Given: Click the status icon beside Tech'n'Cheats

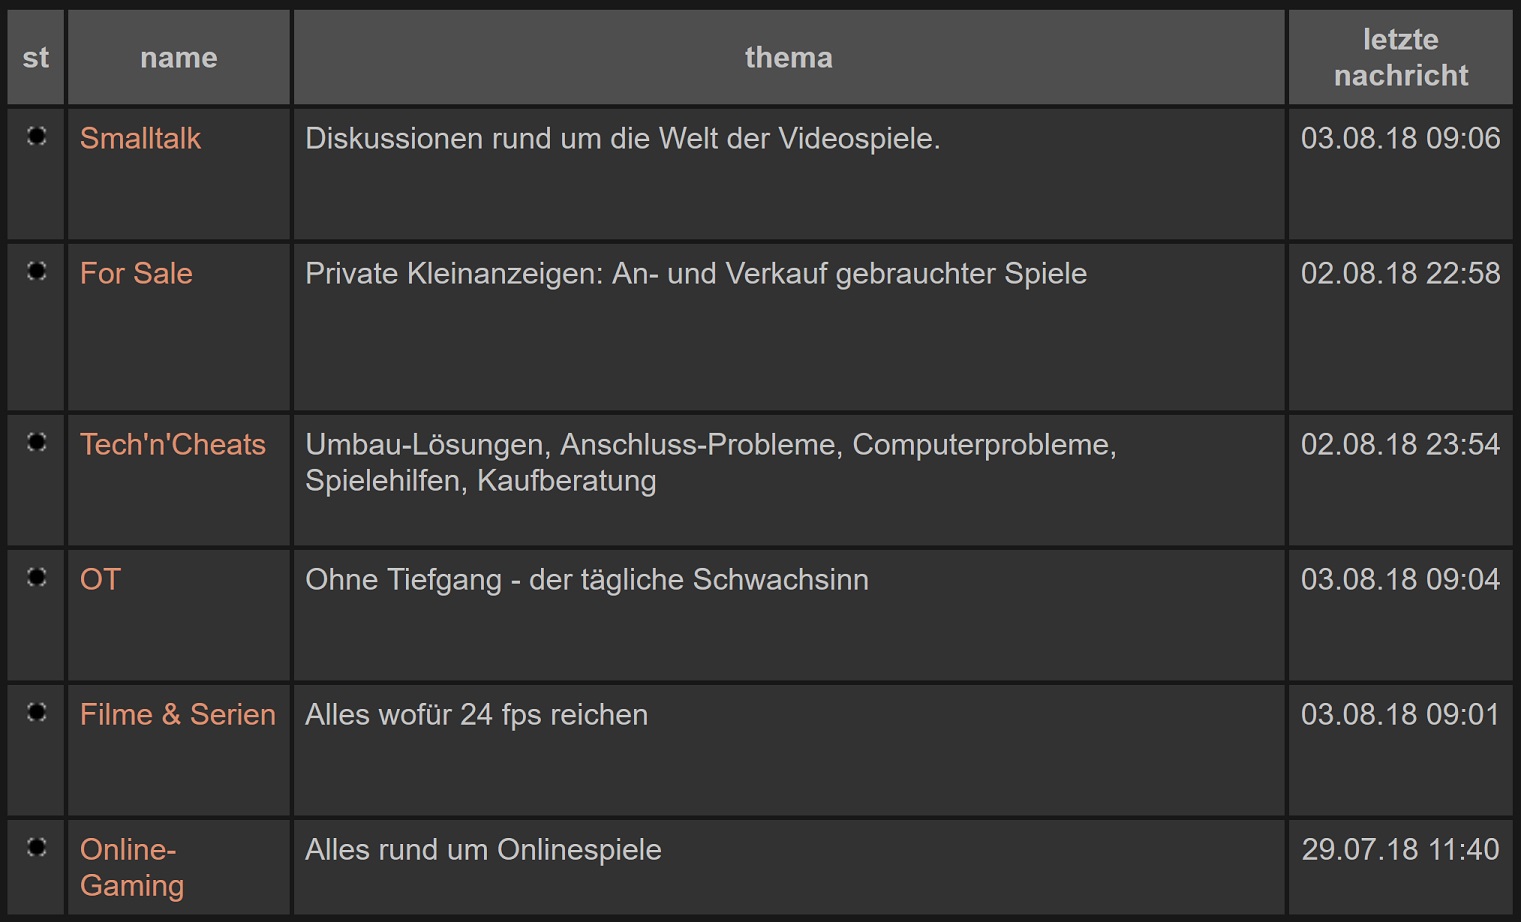Looking at the screenshot, I should pos(37,442).
